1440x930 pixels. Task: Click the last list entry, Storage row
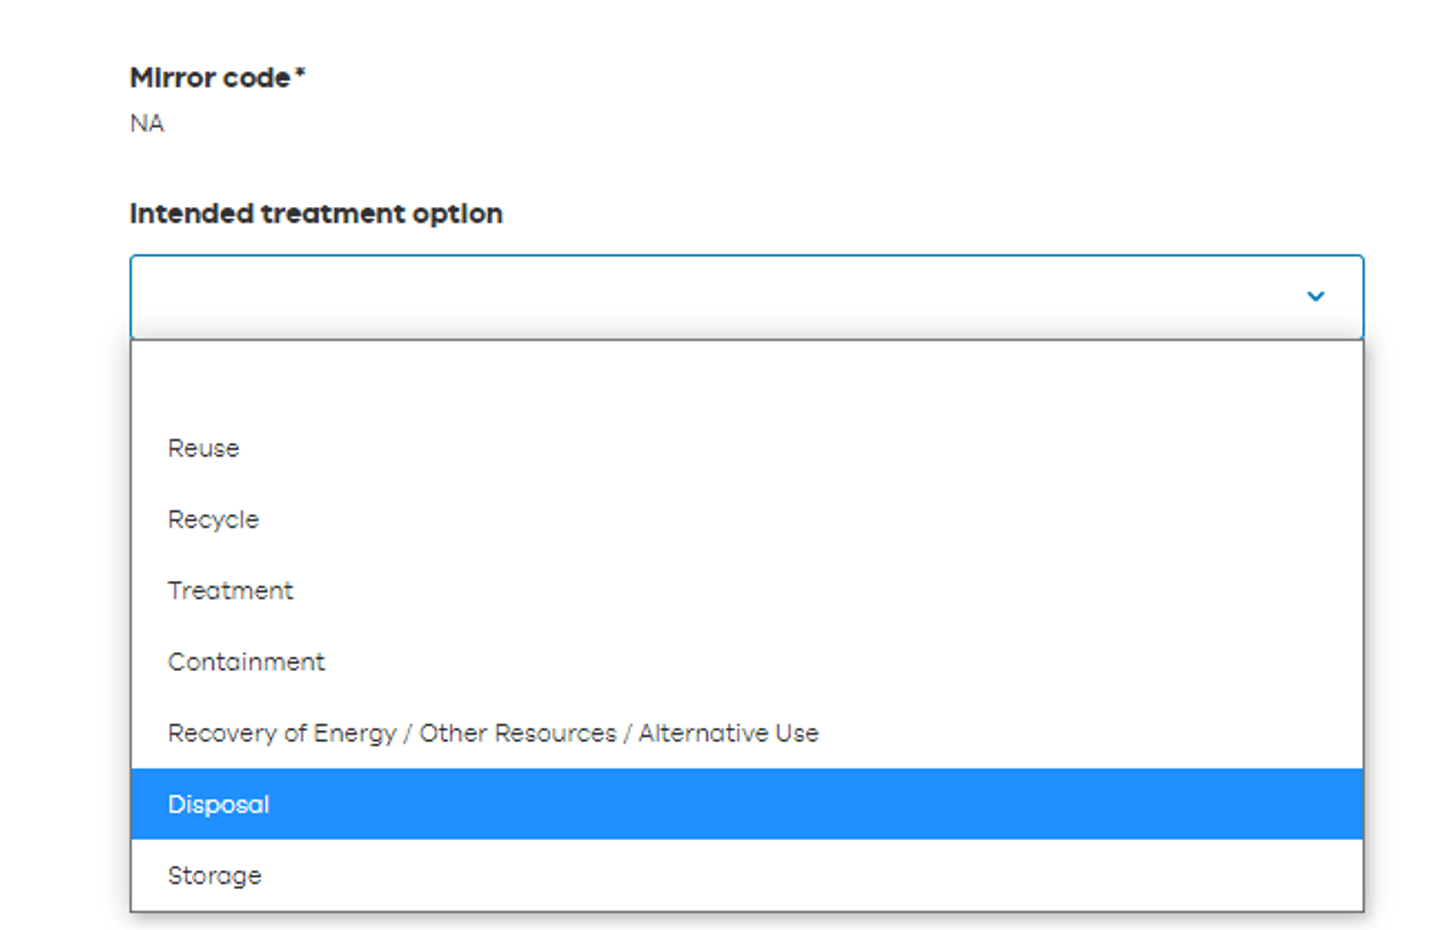[746, 876]
